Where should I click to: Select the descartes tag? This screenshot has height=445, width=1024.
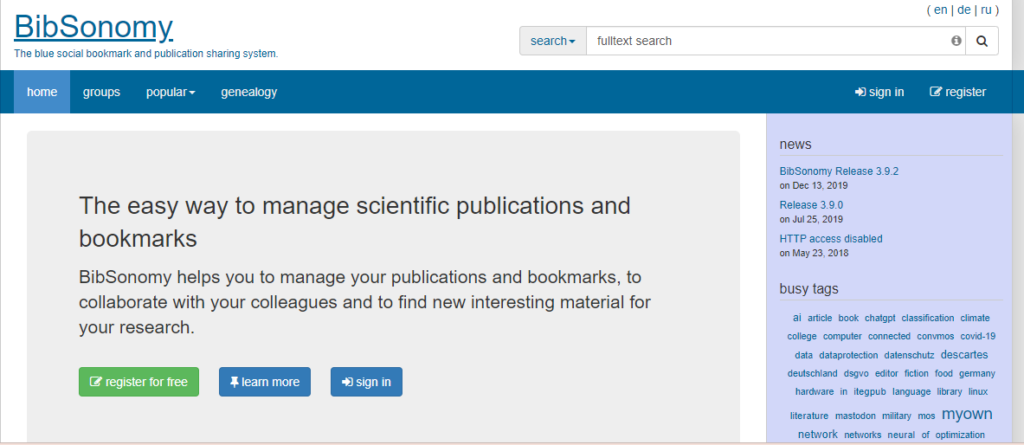point(964,355)
